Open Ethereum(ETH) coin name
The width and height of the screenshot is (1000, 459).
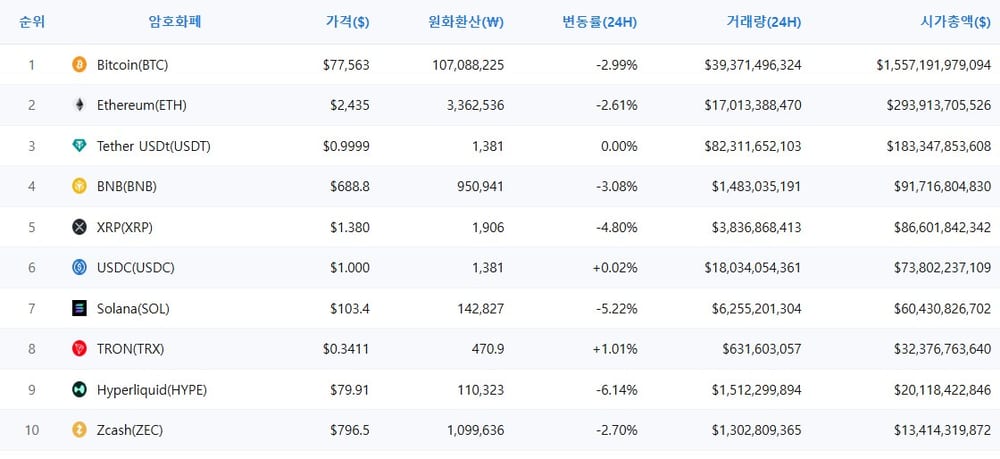pyautogui.click(x=142, y=105)
